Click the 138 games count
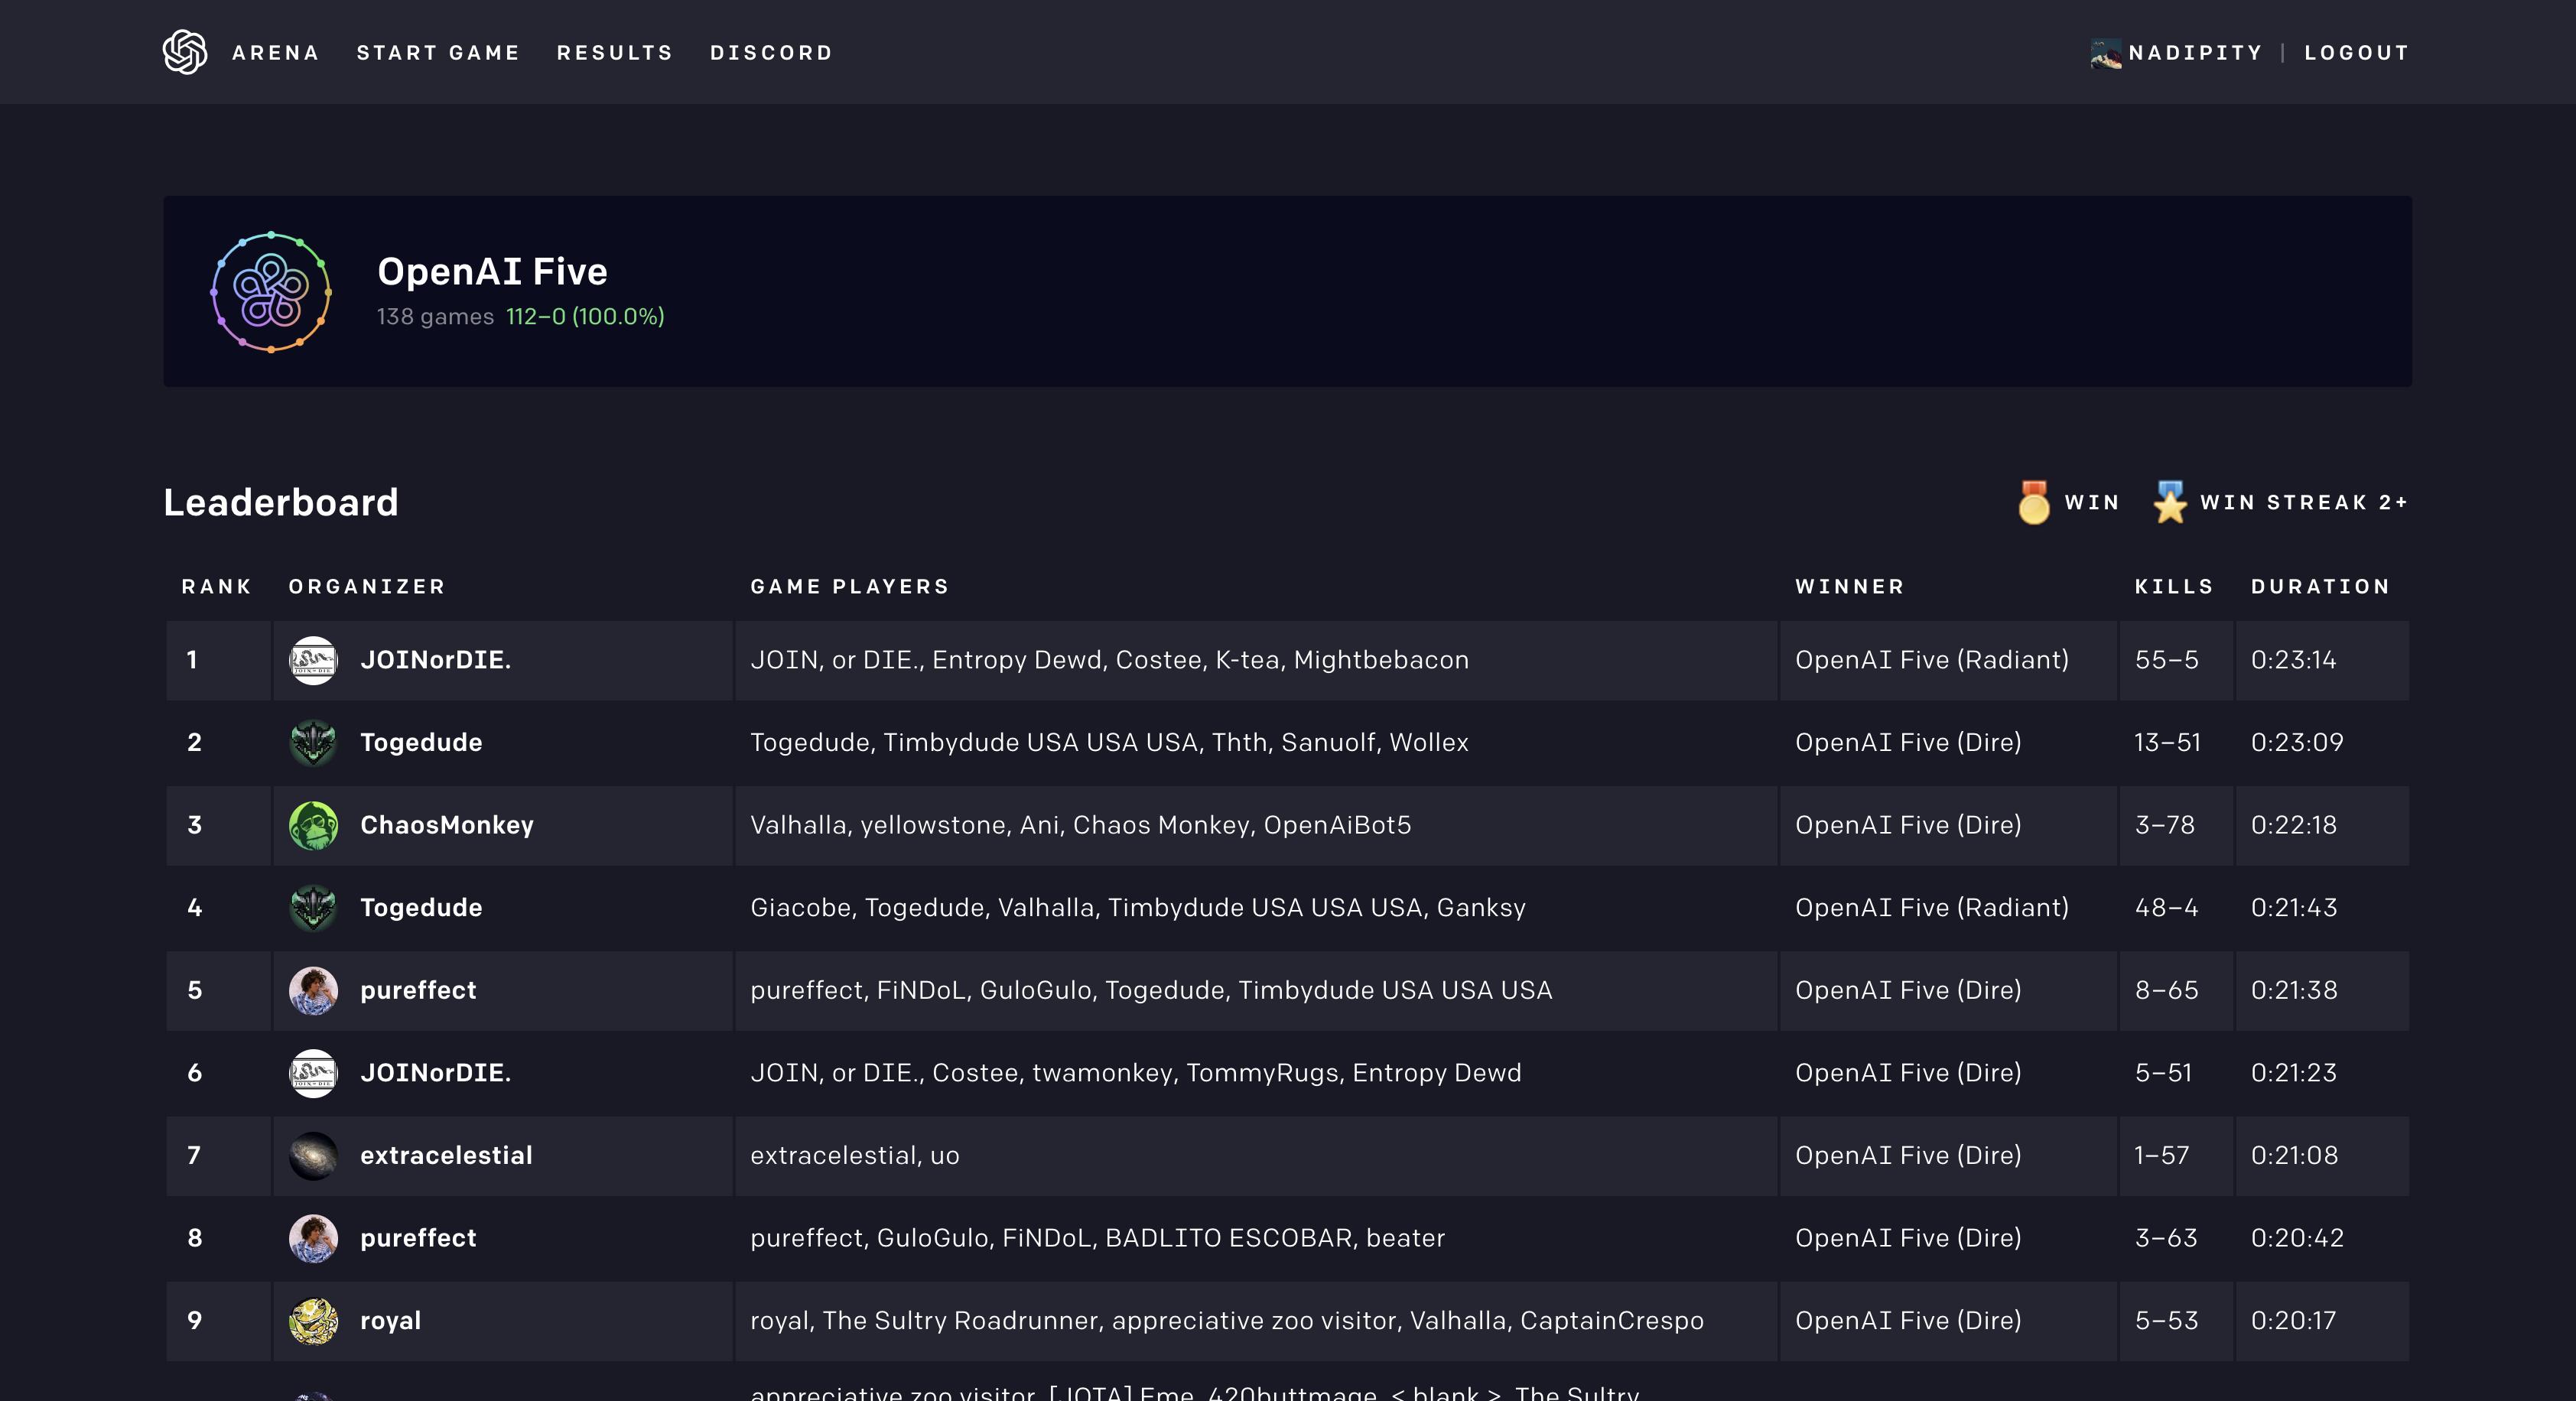The width and height of the screenshot is (2576, 1401). [x=435, y=317]
